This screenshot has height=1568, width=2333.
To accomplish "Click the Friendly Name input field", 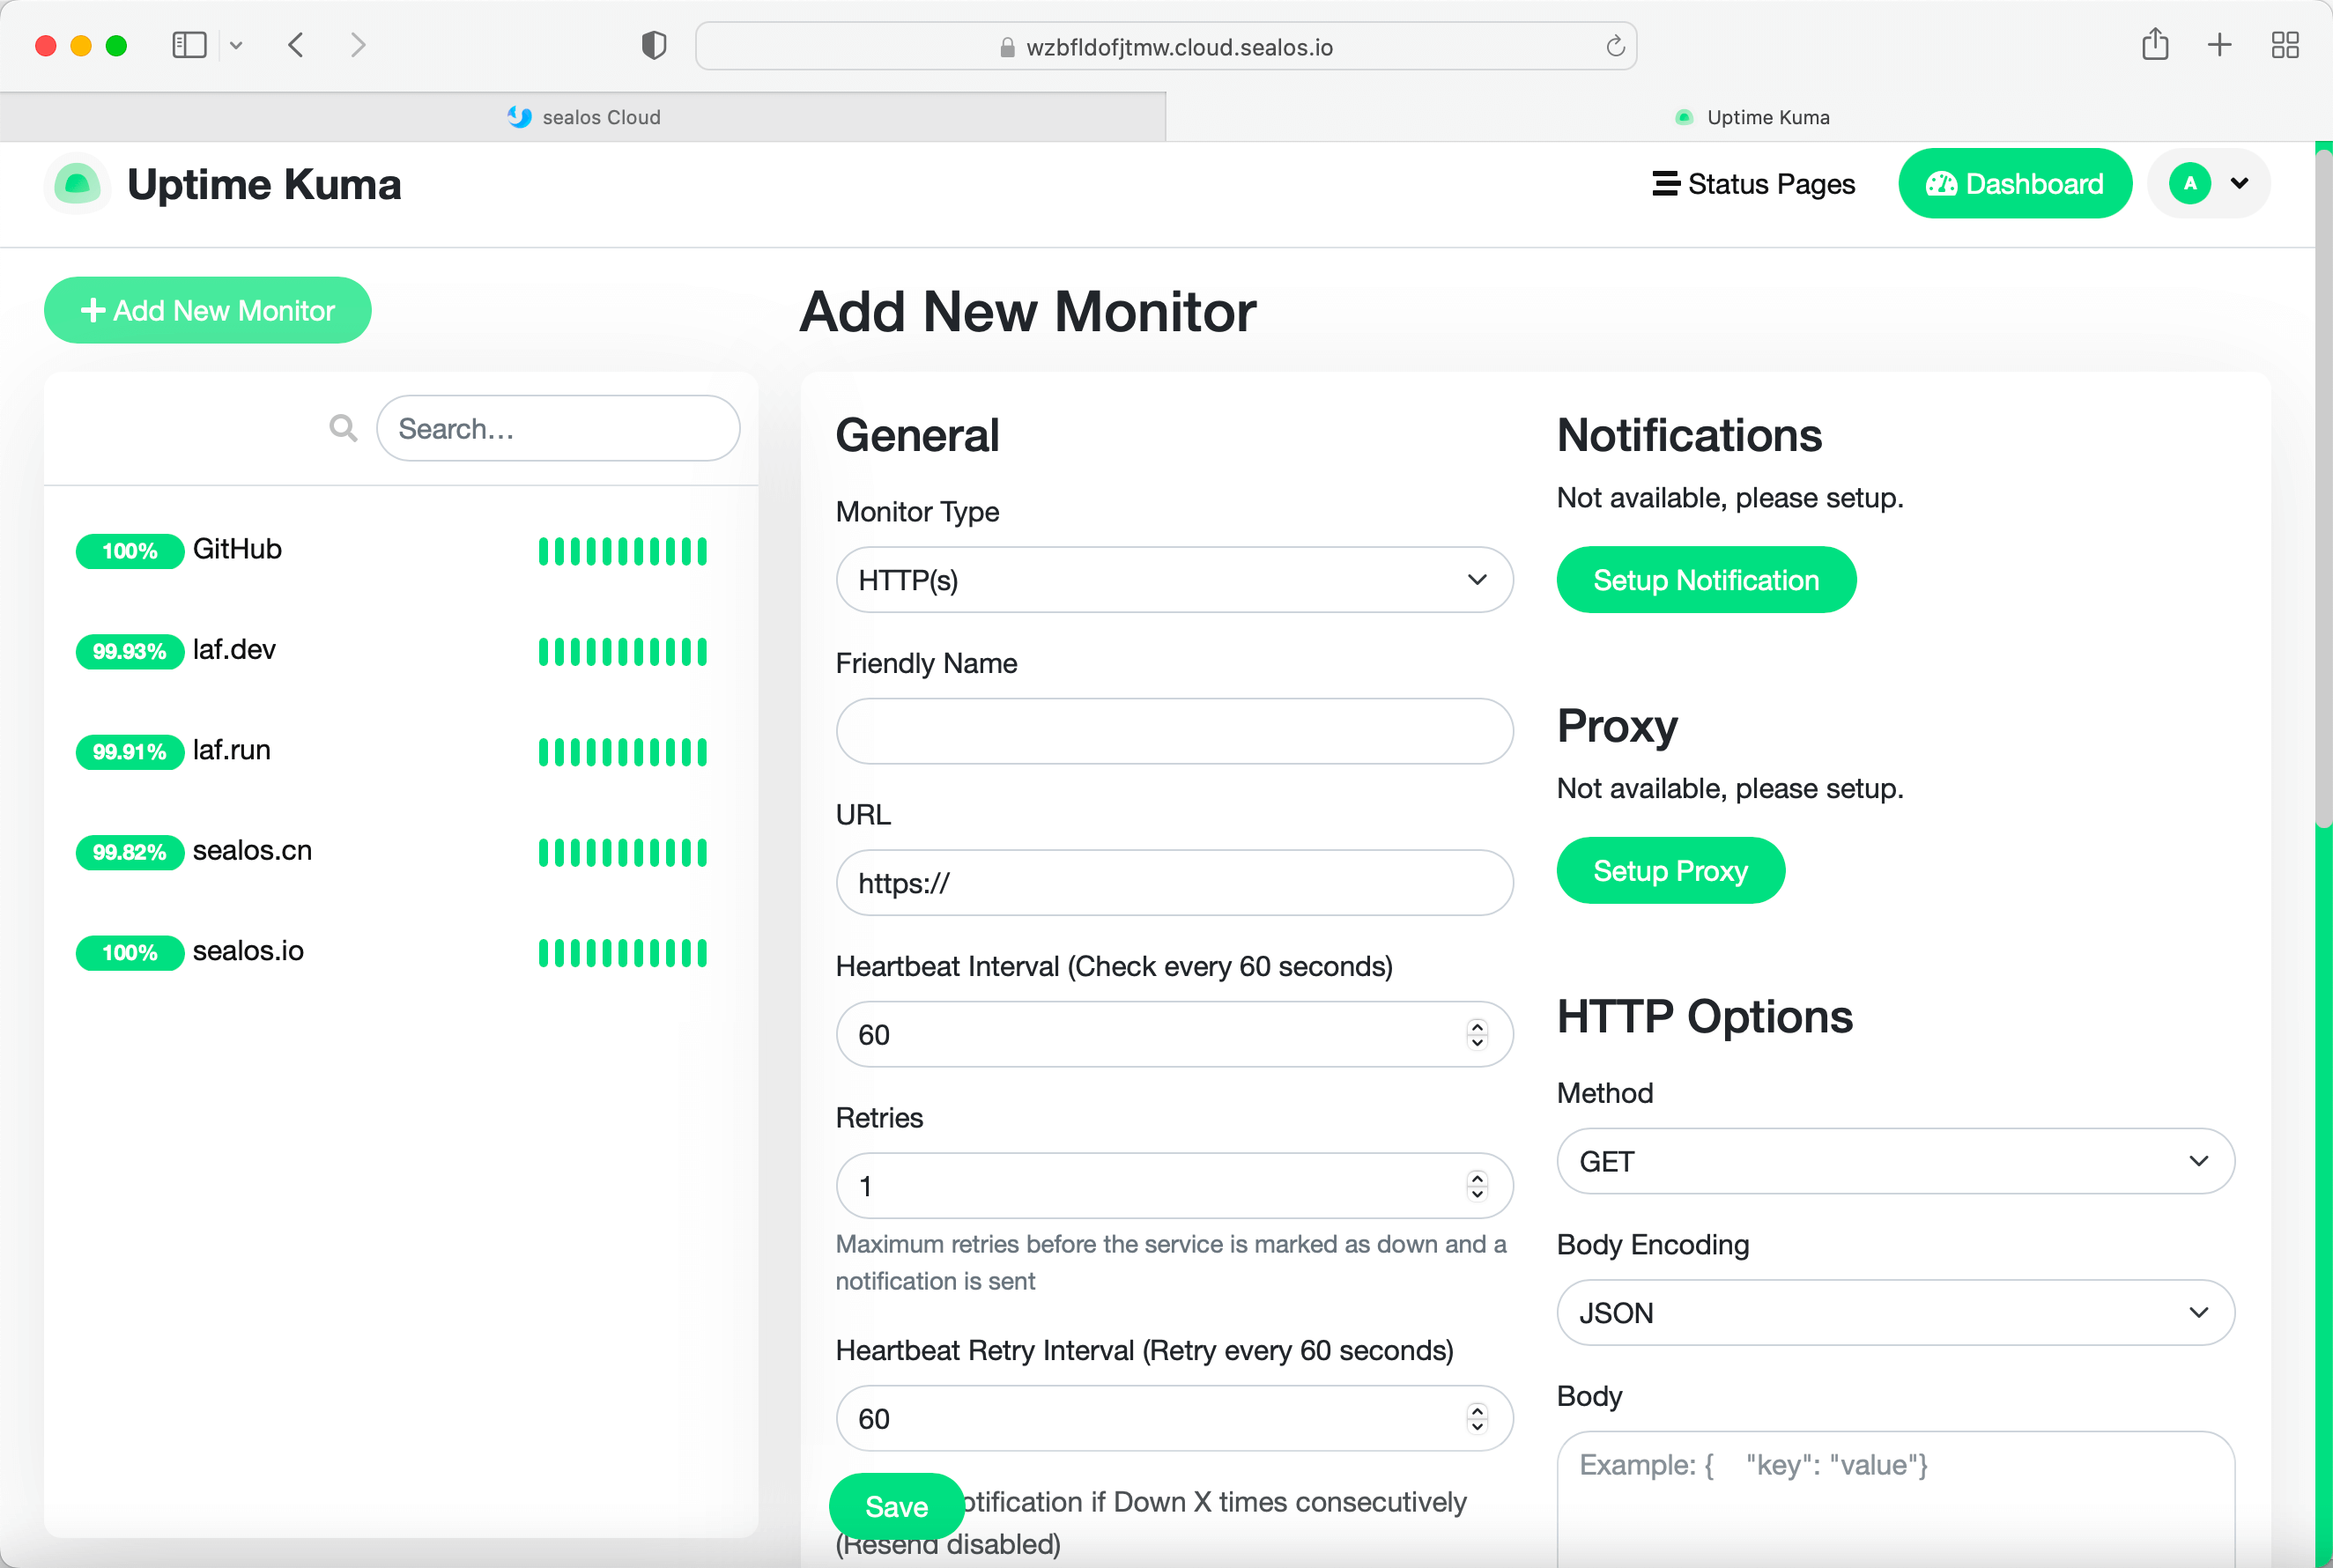I will 1174,731.
